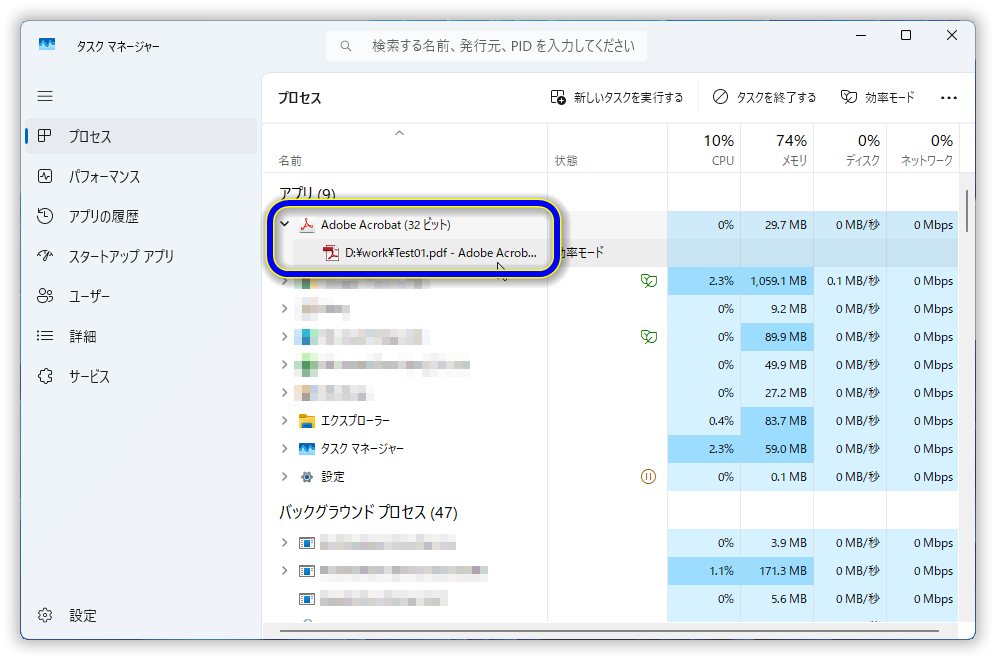Collapse the Adobe Acrobat (32 ビット) group
This screenshot has height=660, width=996.
[x=285, y=225]
